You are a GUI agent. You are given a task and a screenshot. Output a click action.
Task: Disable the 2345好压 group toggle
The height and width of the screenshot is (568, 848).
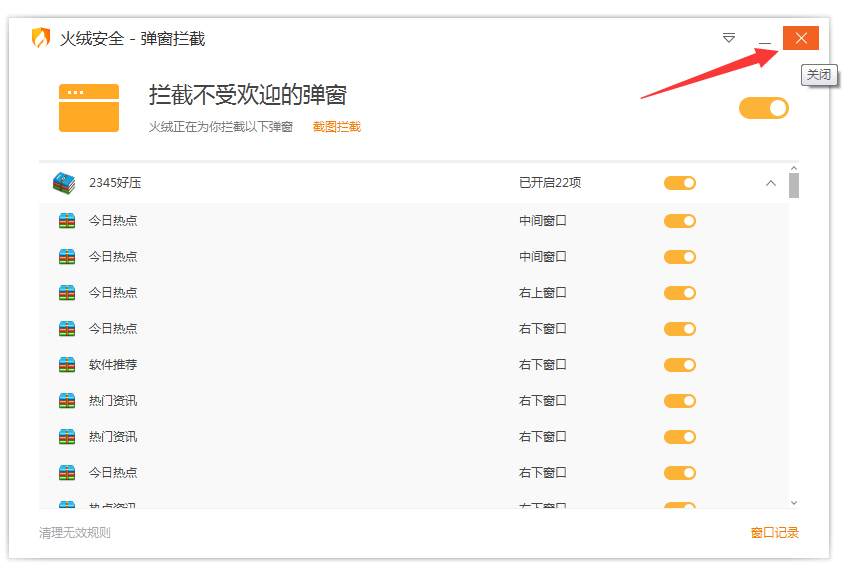tap(680, 183)
